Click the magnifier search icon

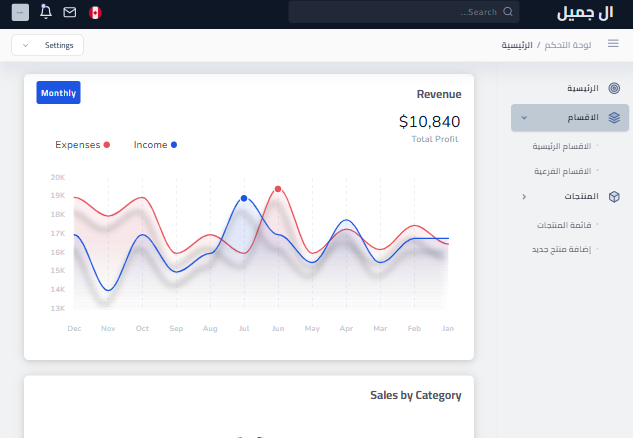click(508, 12)
